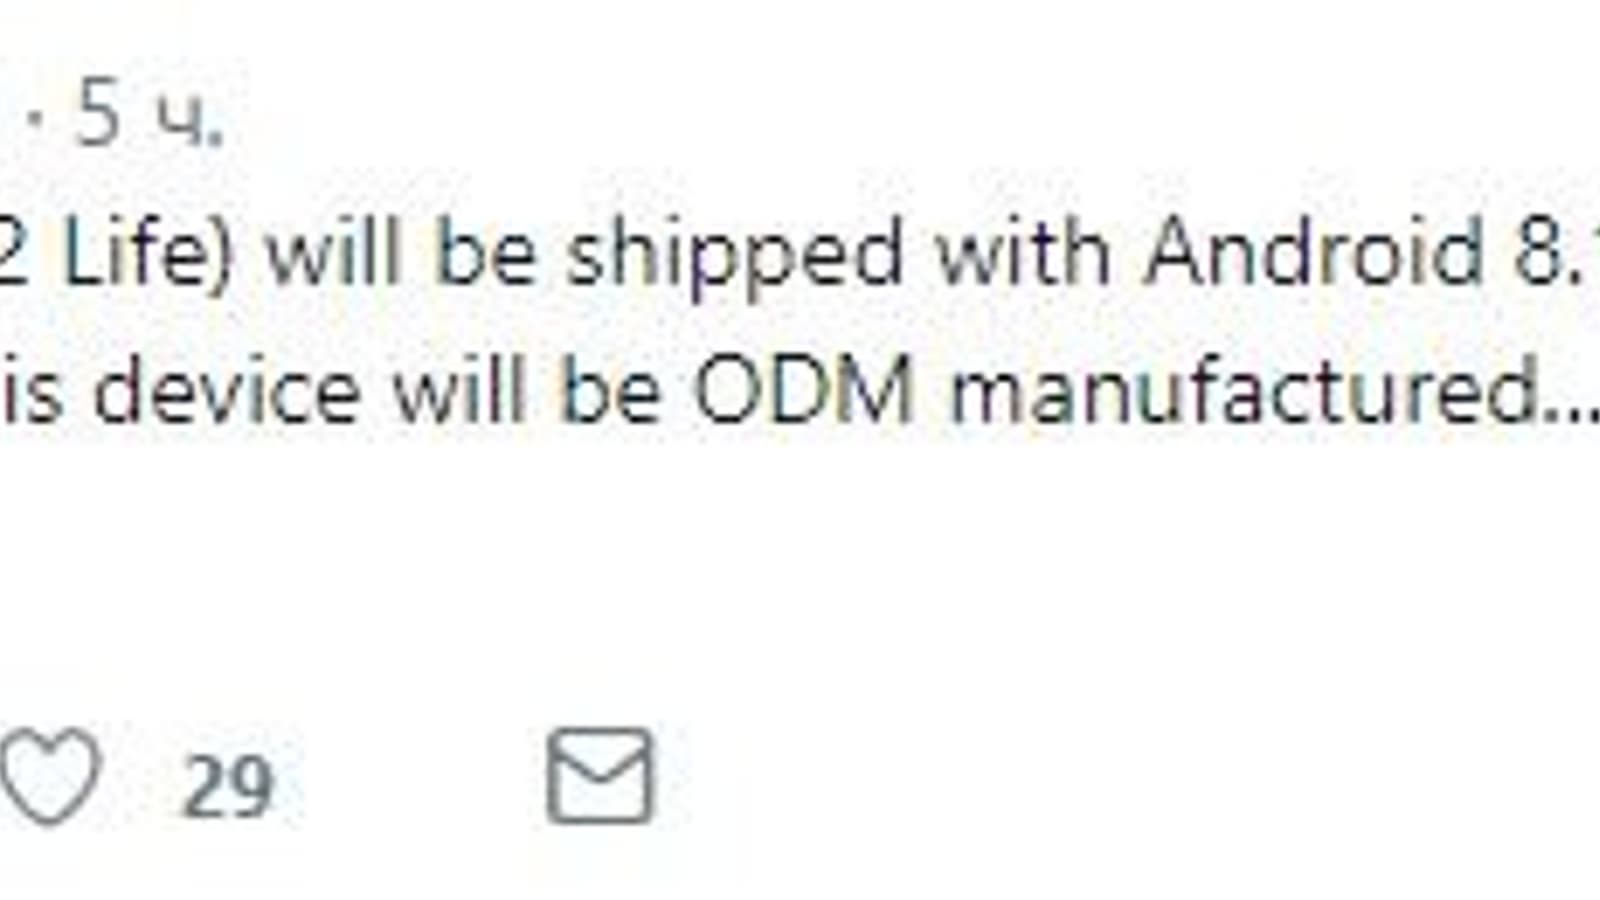The image size is (1600, 900).
Task: Click the word "with" before "Android"
Action: click(1022, 252)
